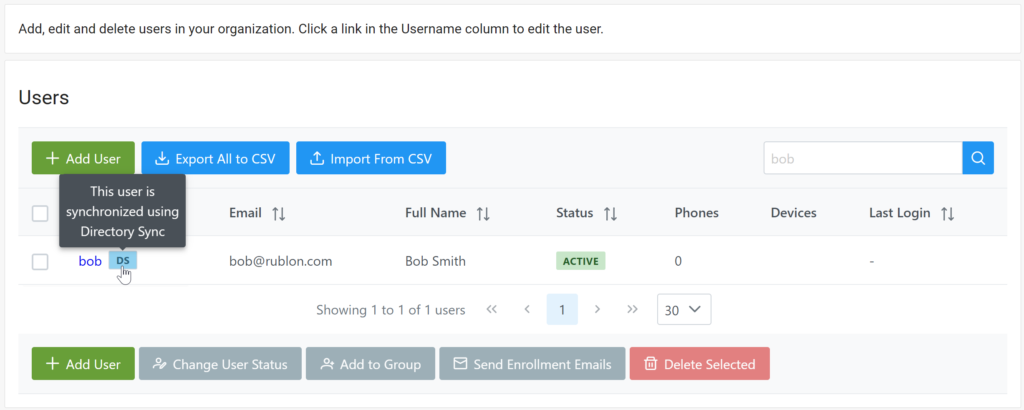Click the magnifier search button
Screen dimensions: 1024x410
[x=978, y=158]
